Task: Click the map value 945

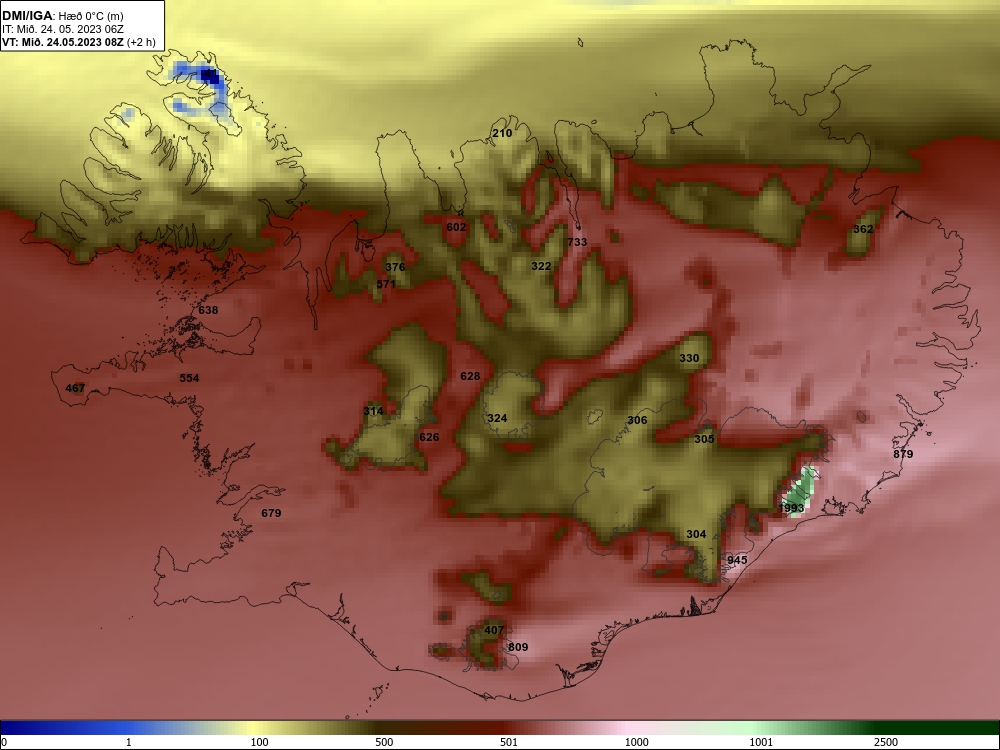Action: tap(737, 560)
